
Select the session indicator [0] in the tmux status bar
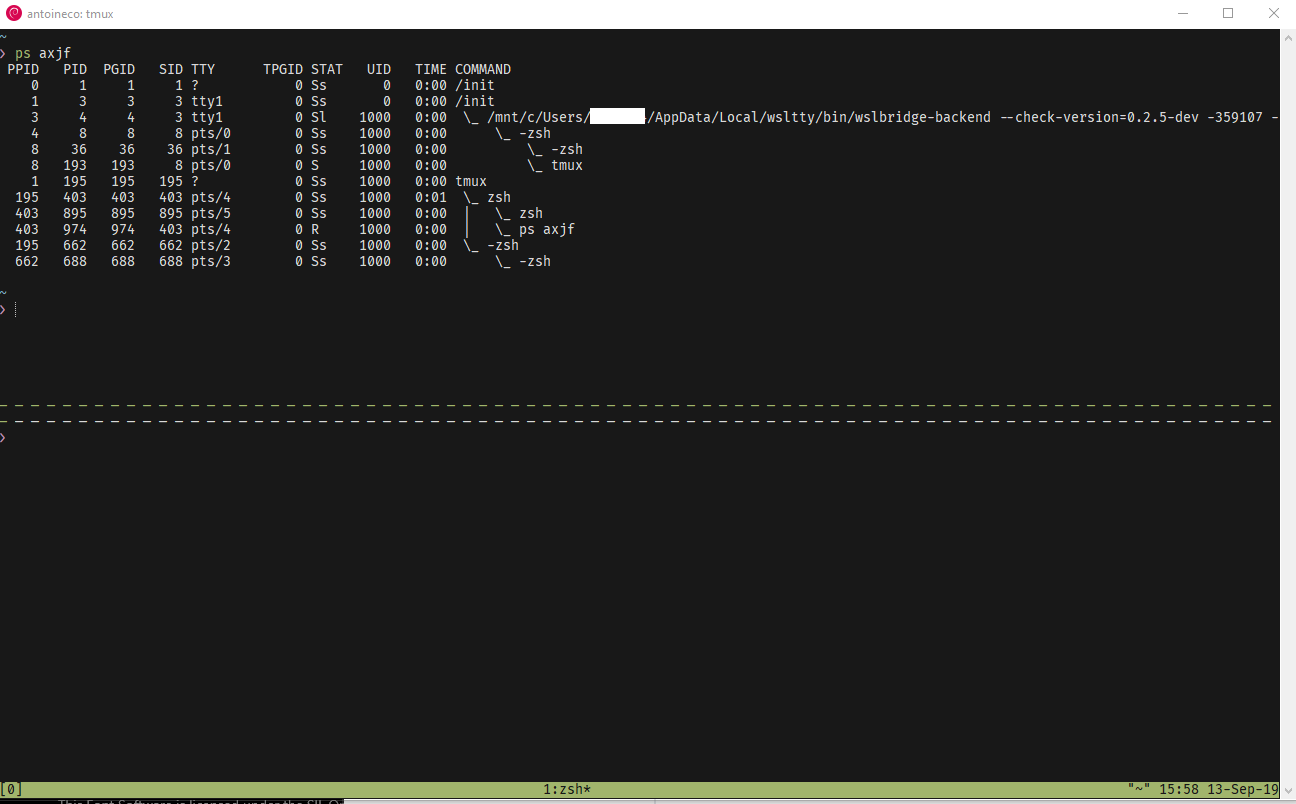[x=10, y=789]
